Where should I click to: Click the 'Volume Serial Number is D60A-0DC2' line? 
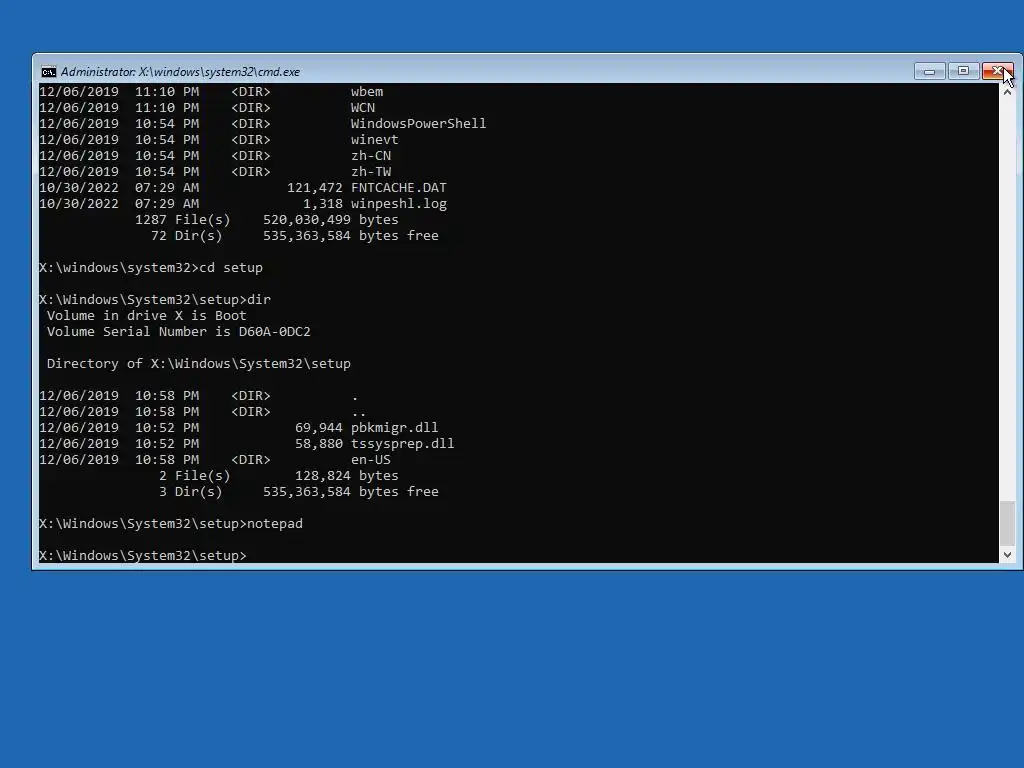pyautogui.click(x=178, y=332)
